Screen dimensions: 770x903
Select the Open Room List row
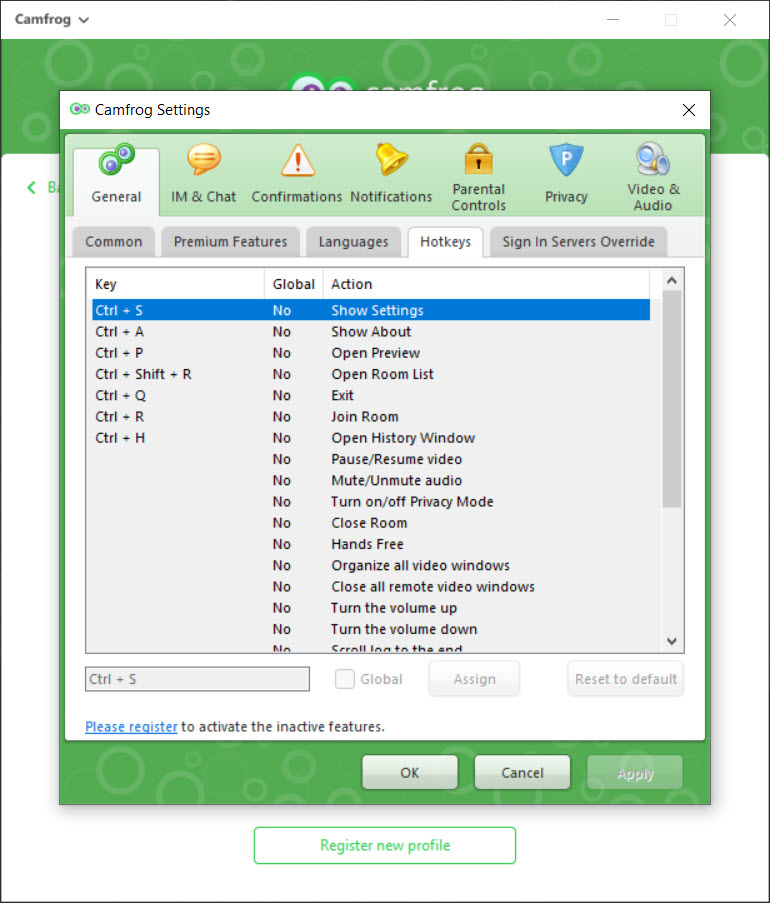pyautogui.click(x=371, y=374)
